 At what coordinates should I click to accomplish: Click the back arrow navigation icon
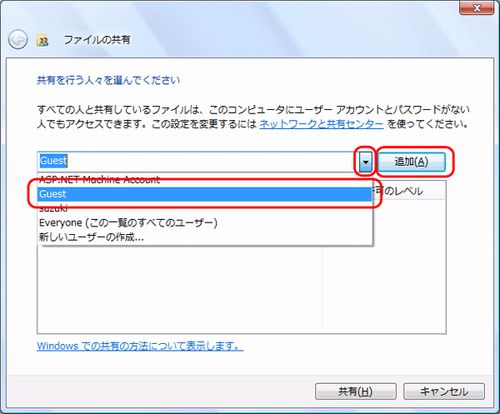click(18, 40)
